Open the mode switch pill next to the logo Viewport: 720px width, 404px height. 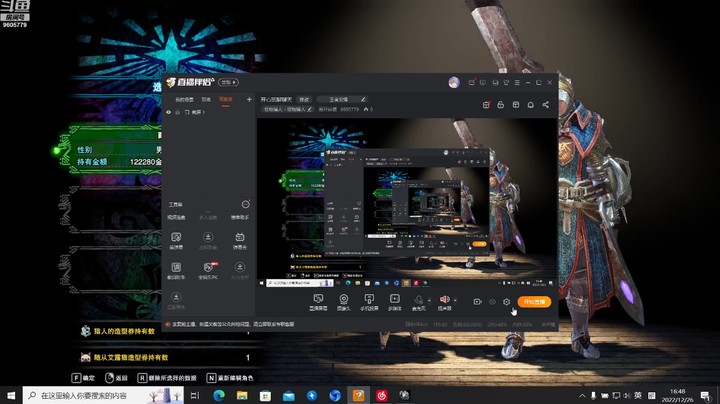point(228,82)
